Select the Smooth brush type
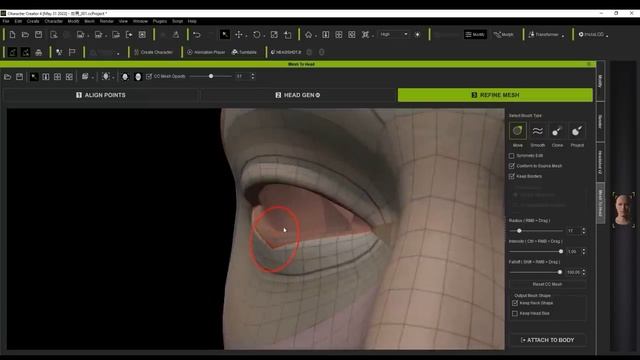The width and height of the screenshot is (640, 360). point(538,131)
